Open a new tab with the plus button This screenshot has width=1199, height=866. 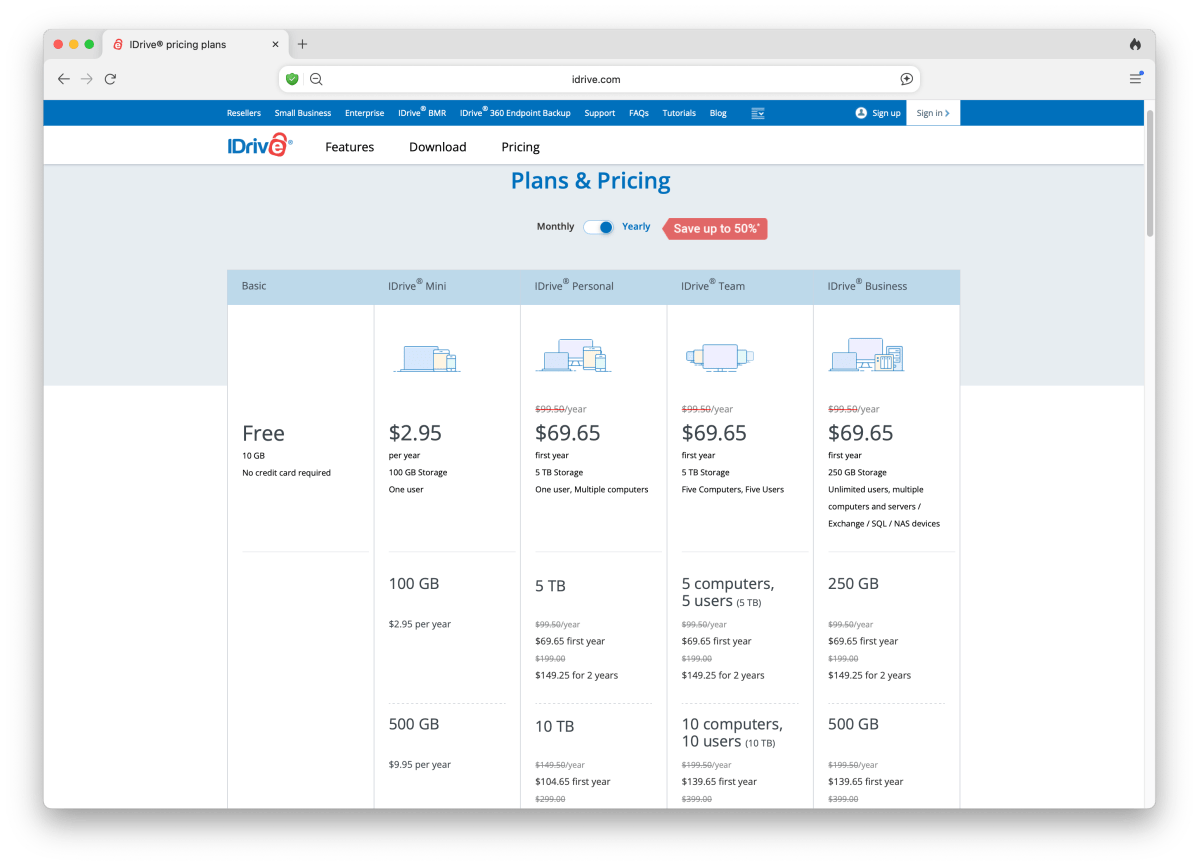[x=303, y=44]
